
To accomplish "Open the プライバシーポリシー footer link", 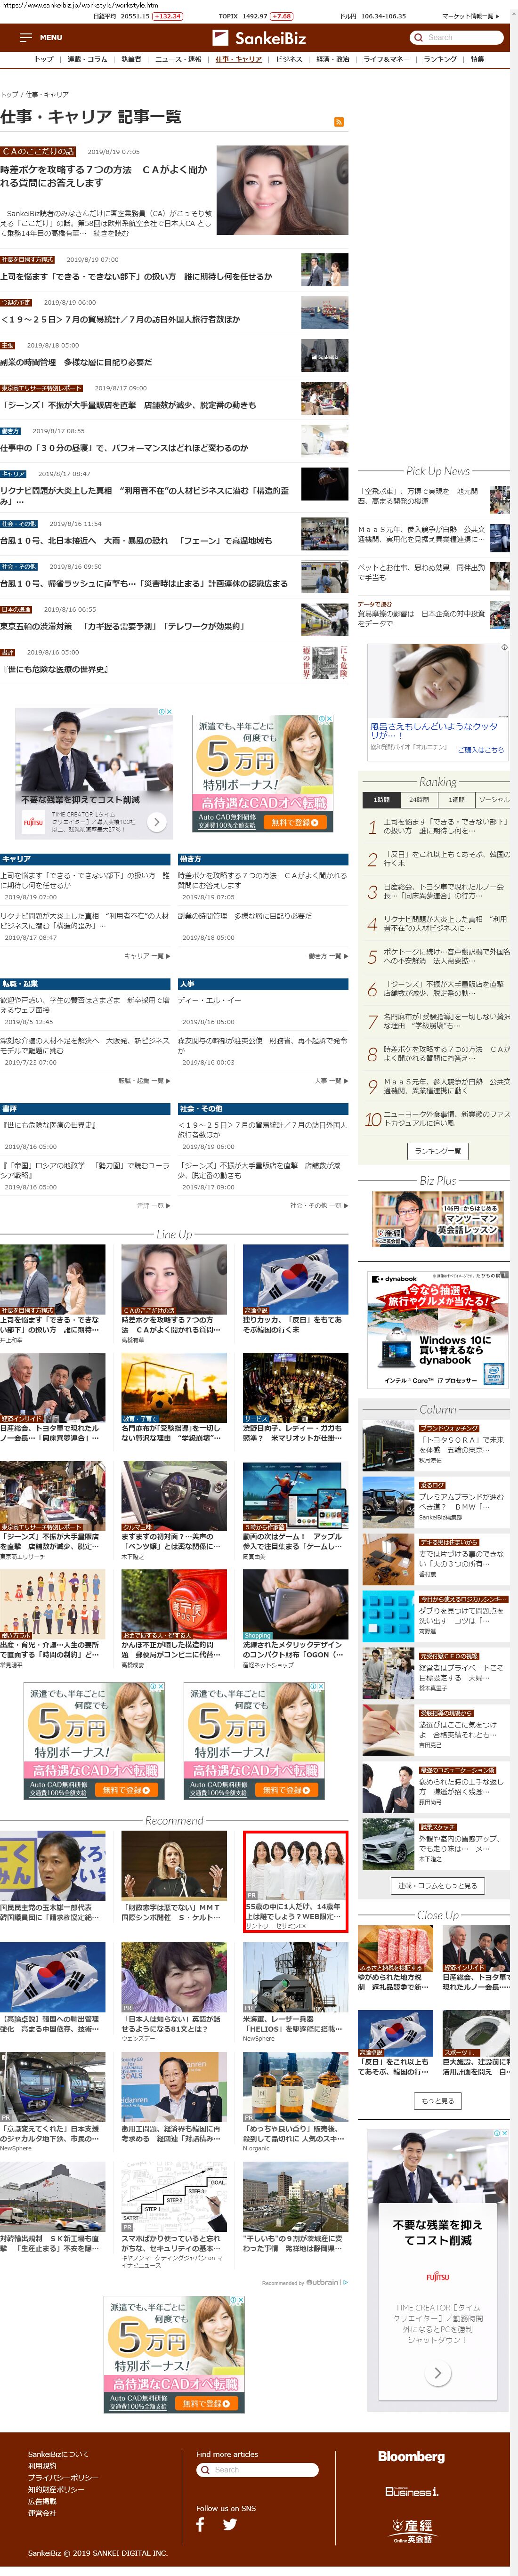I will 63,2477.
